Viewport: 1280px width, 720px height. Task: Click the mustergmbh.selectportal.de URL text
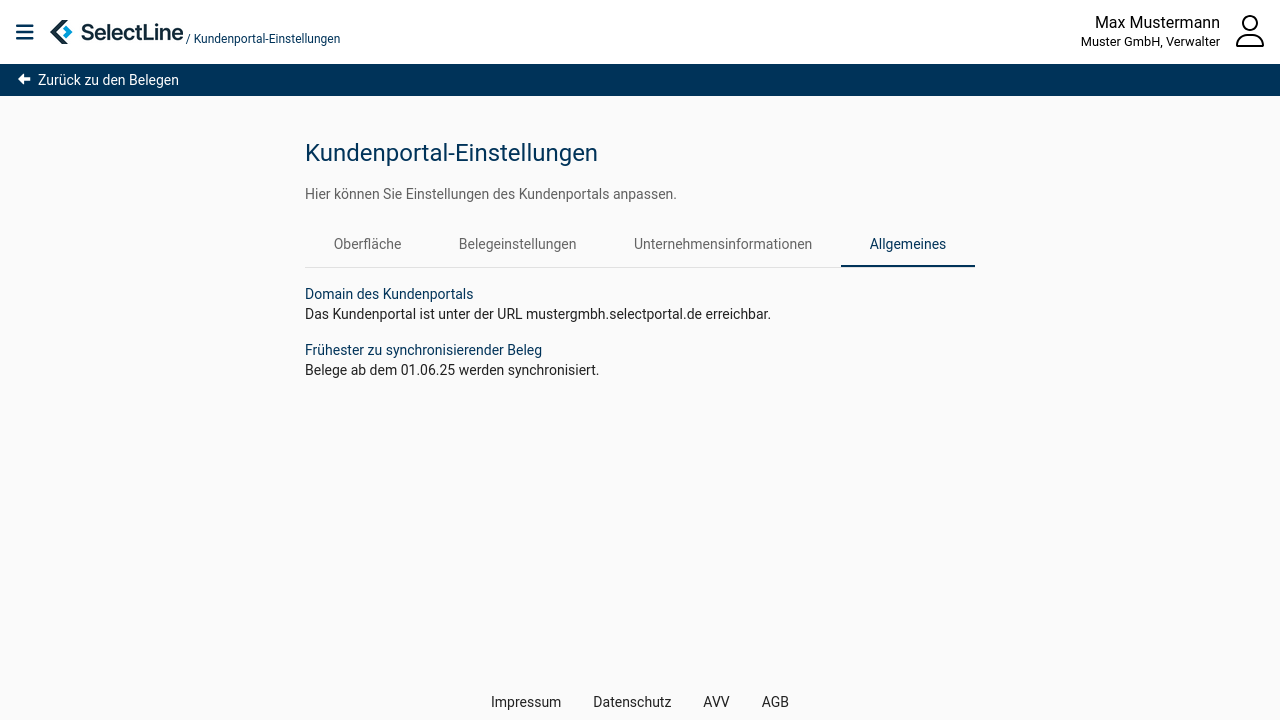click(613, 314)
